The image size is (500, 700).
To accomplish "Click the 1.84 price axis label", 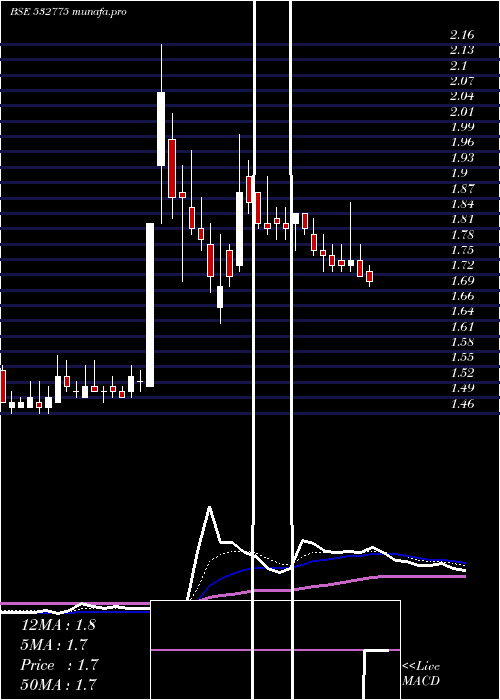I will point(462,204).
